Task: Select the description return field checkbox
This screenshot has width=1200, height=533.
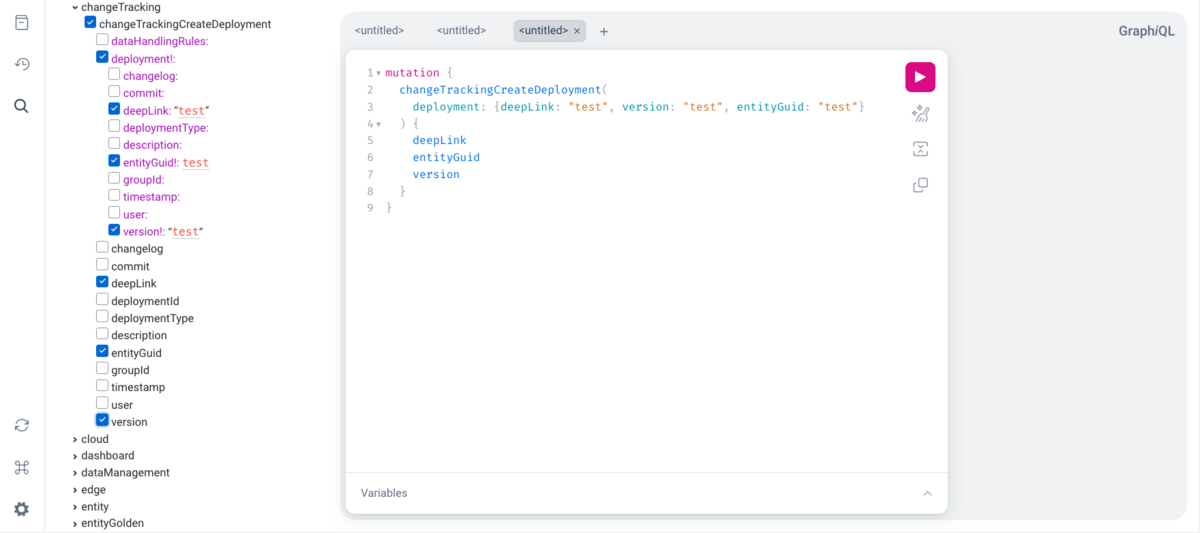Action: point(102,333)
